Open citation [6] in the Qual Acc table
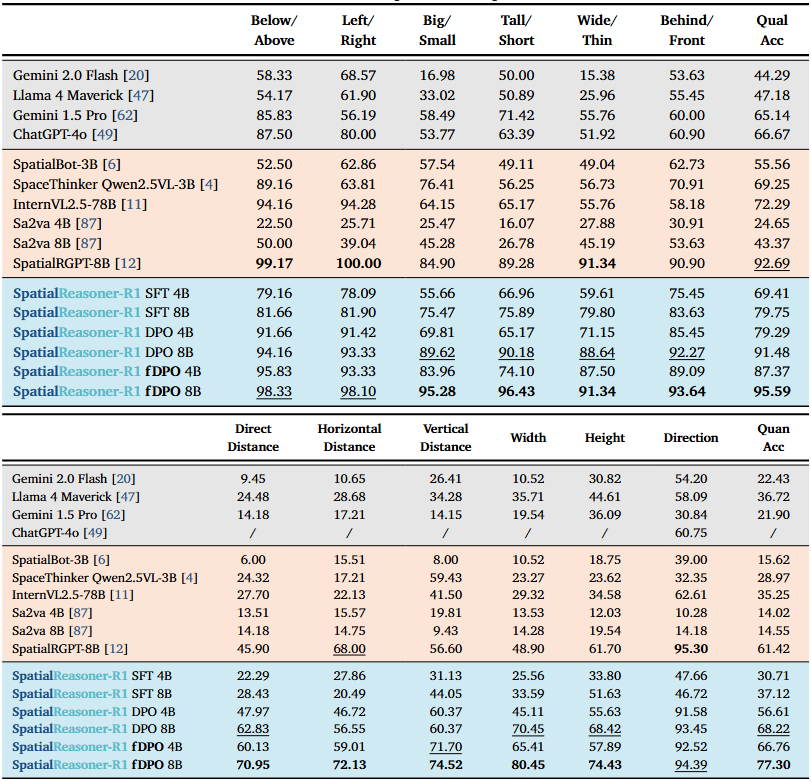This screenshot has width=811, height=781. pos(112,164)
